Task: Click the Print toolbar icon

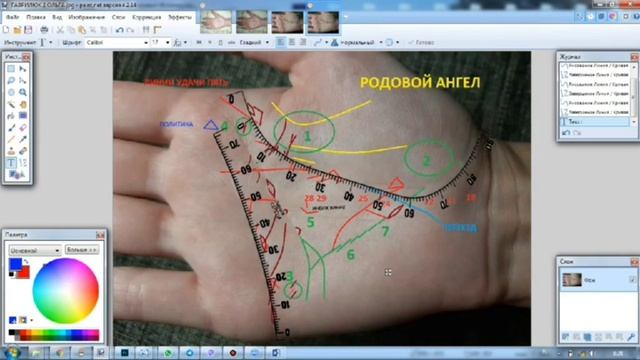Action: [44, 30]
